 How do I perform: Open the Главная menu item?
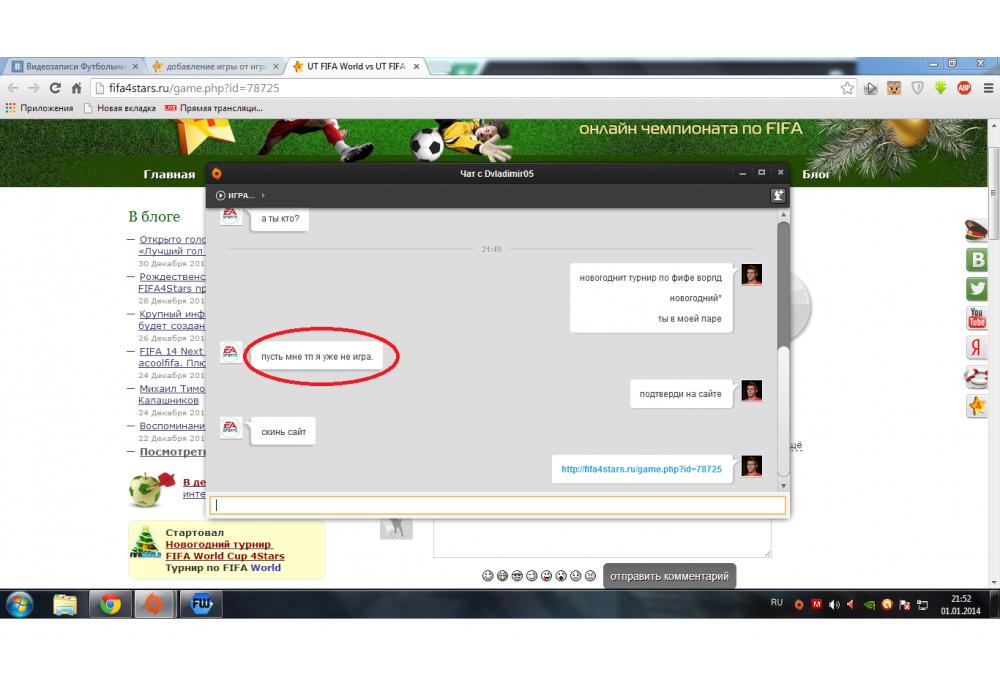[x=169, y=174]
